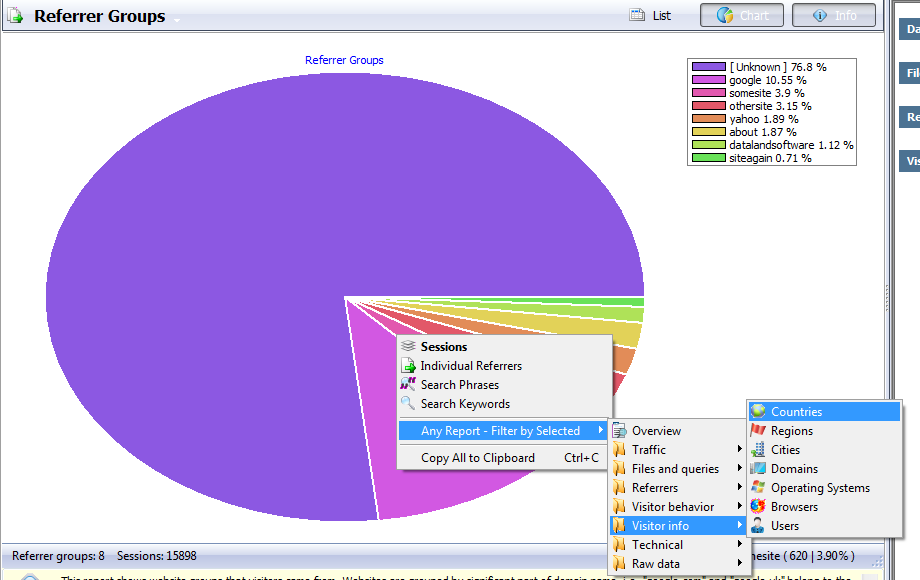Switch to List view
Viewport: 920px width, 580px height.
click(650, 16)
